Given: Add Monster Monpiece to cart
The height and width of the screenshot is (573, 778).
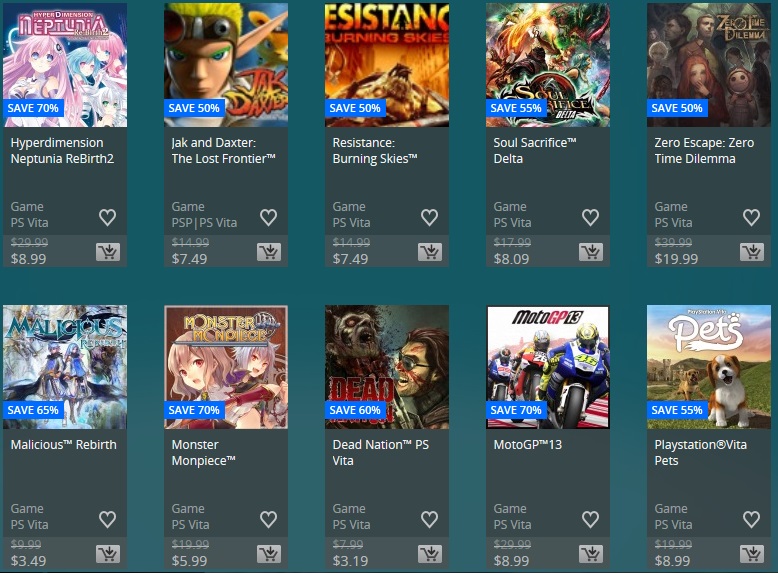Looking at the screenshot, I should [x=269, y=554].
